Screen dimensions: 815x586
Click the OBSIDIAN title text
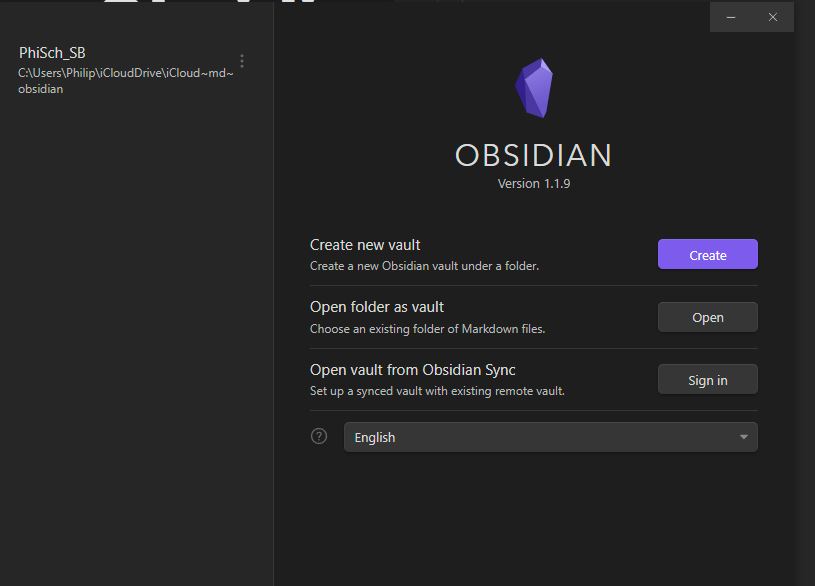[x=534, y=155]
